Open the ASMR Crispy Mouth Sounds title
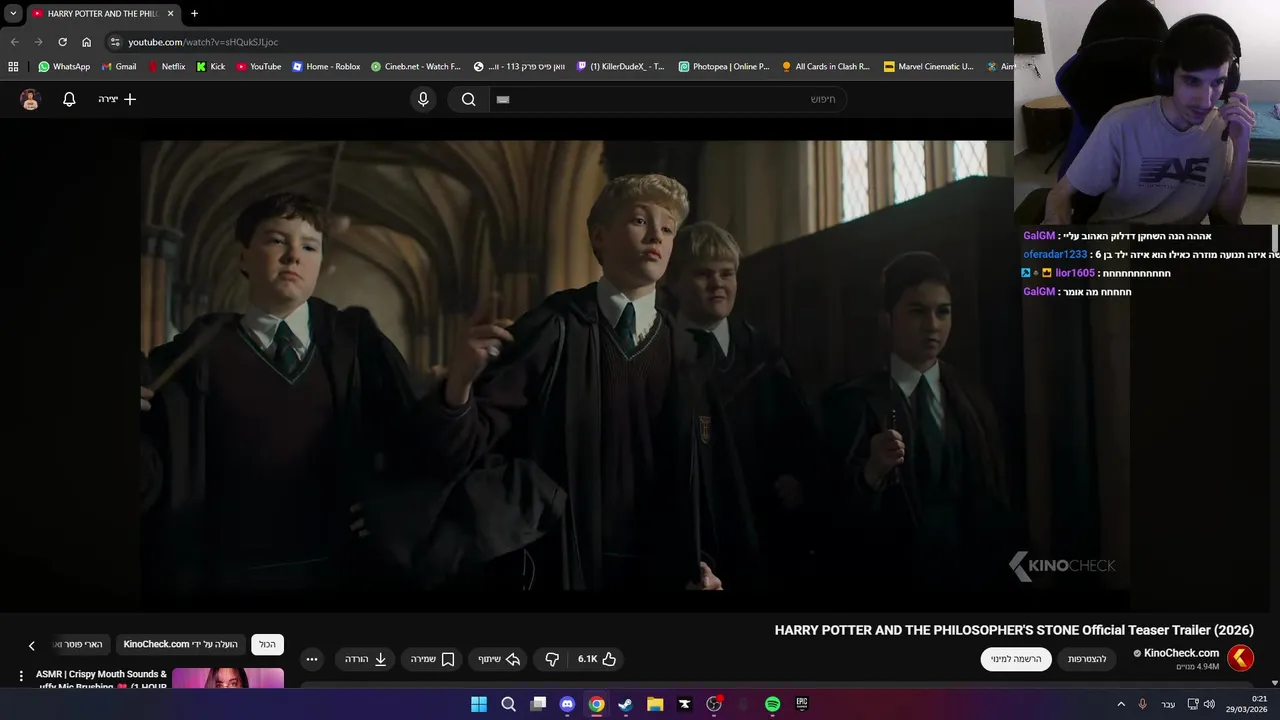The image size is (1280, 720). pyautogui.click(x=101, y=679)
